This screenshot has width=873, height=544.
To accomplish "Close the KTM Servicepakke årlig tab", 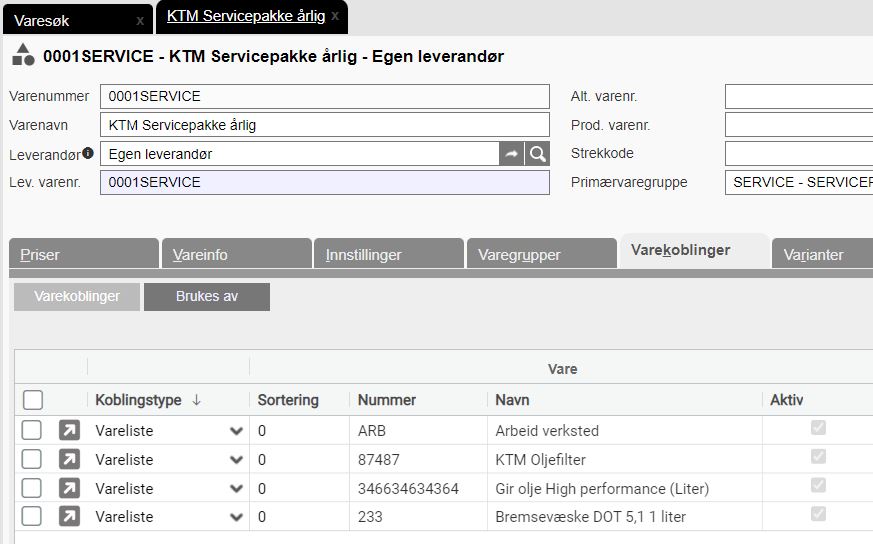I will coord(335,16).
